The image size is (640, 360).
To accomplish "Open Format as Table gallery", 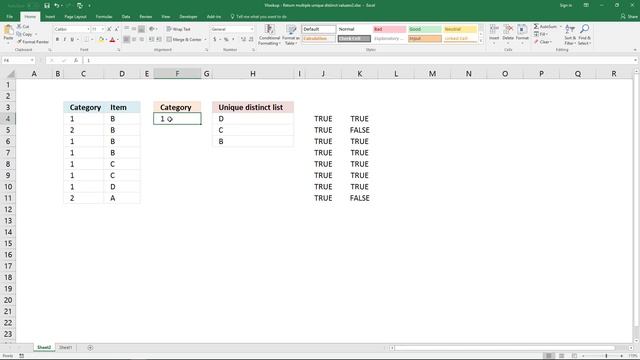I will tap(291, 35).
